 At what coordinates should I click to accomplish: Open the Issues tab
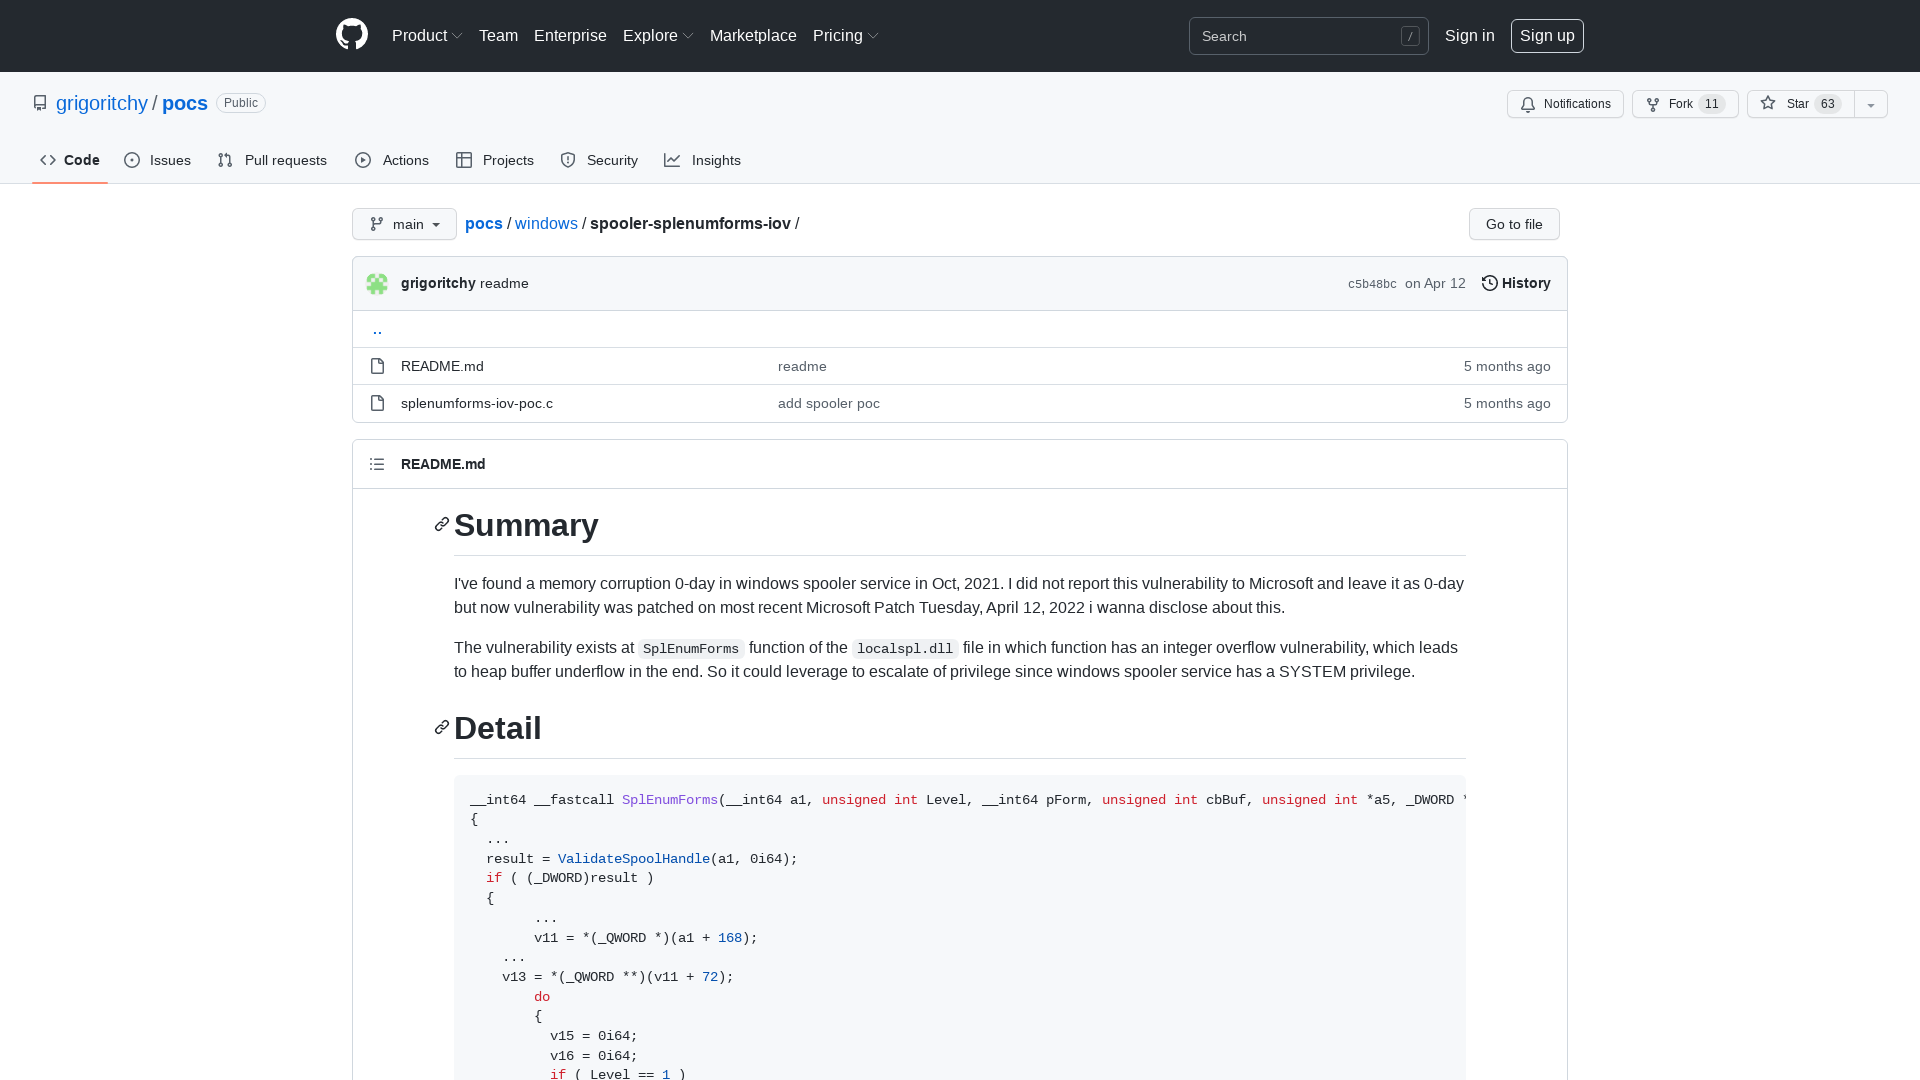158,160
